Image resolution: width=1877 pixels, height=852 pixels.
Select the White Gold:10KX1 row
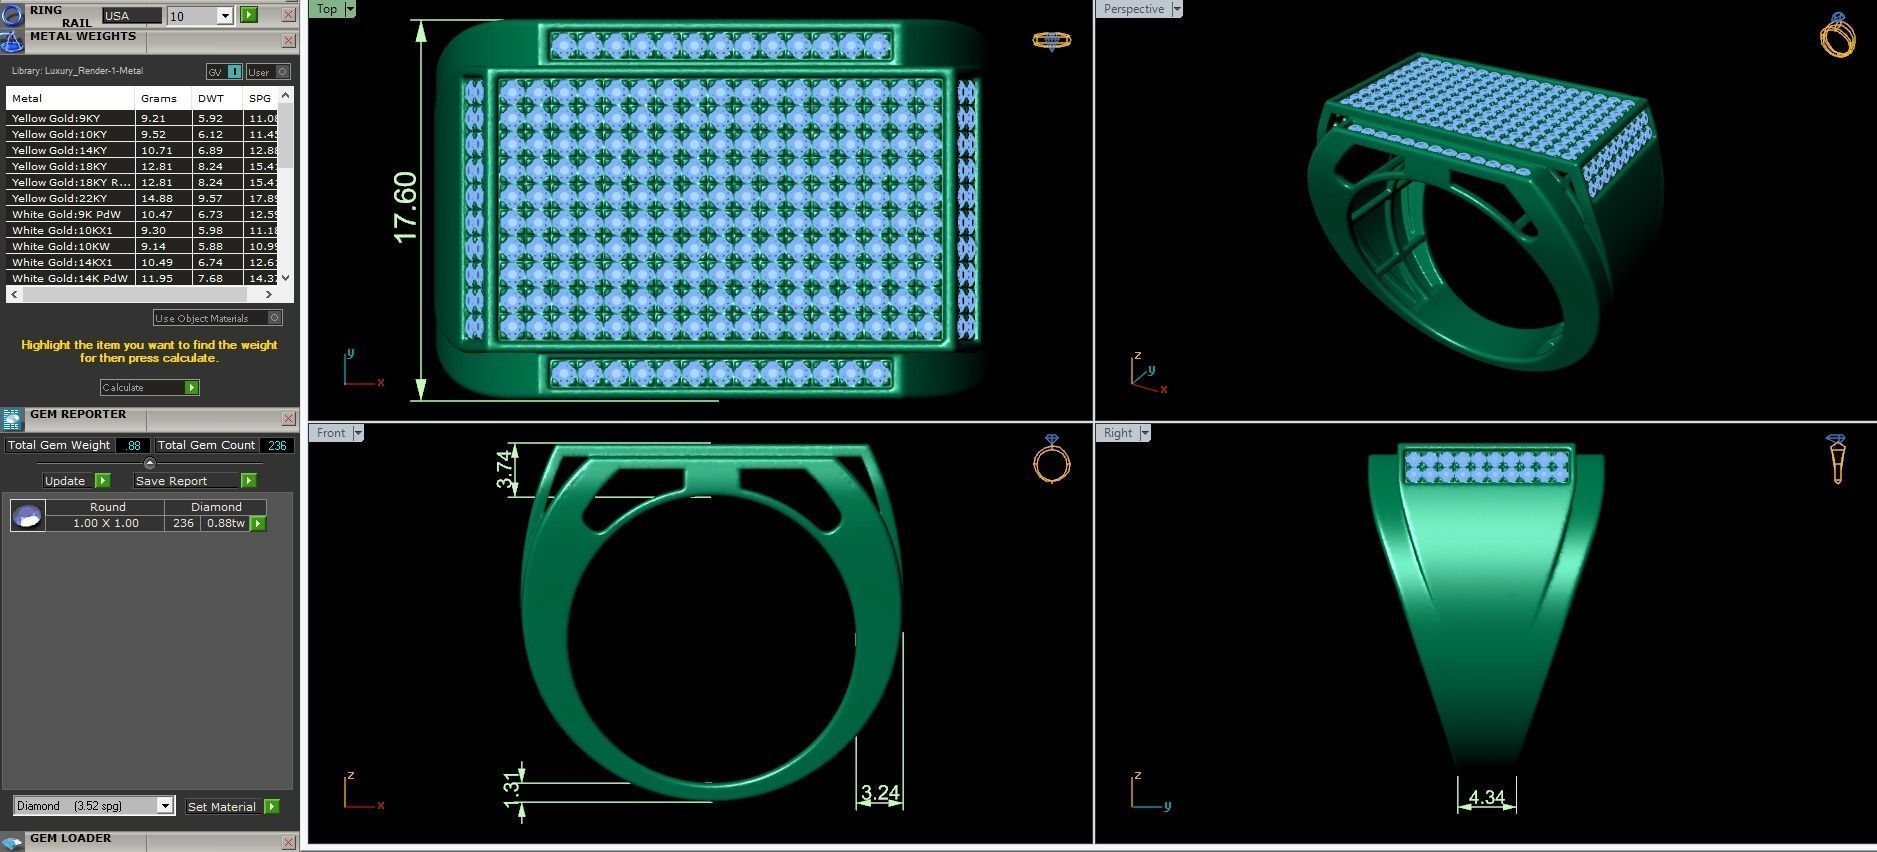142,230
